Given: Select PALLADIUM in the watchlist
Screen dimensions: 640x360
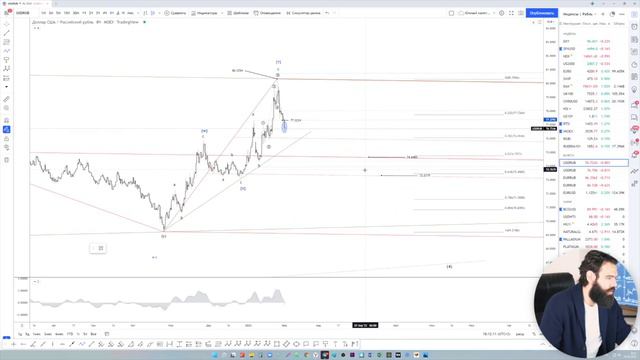Looking at the screenshot, I should point(594,239).
